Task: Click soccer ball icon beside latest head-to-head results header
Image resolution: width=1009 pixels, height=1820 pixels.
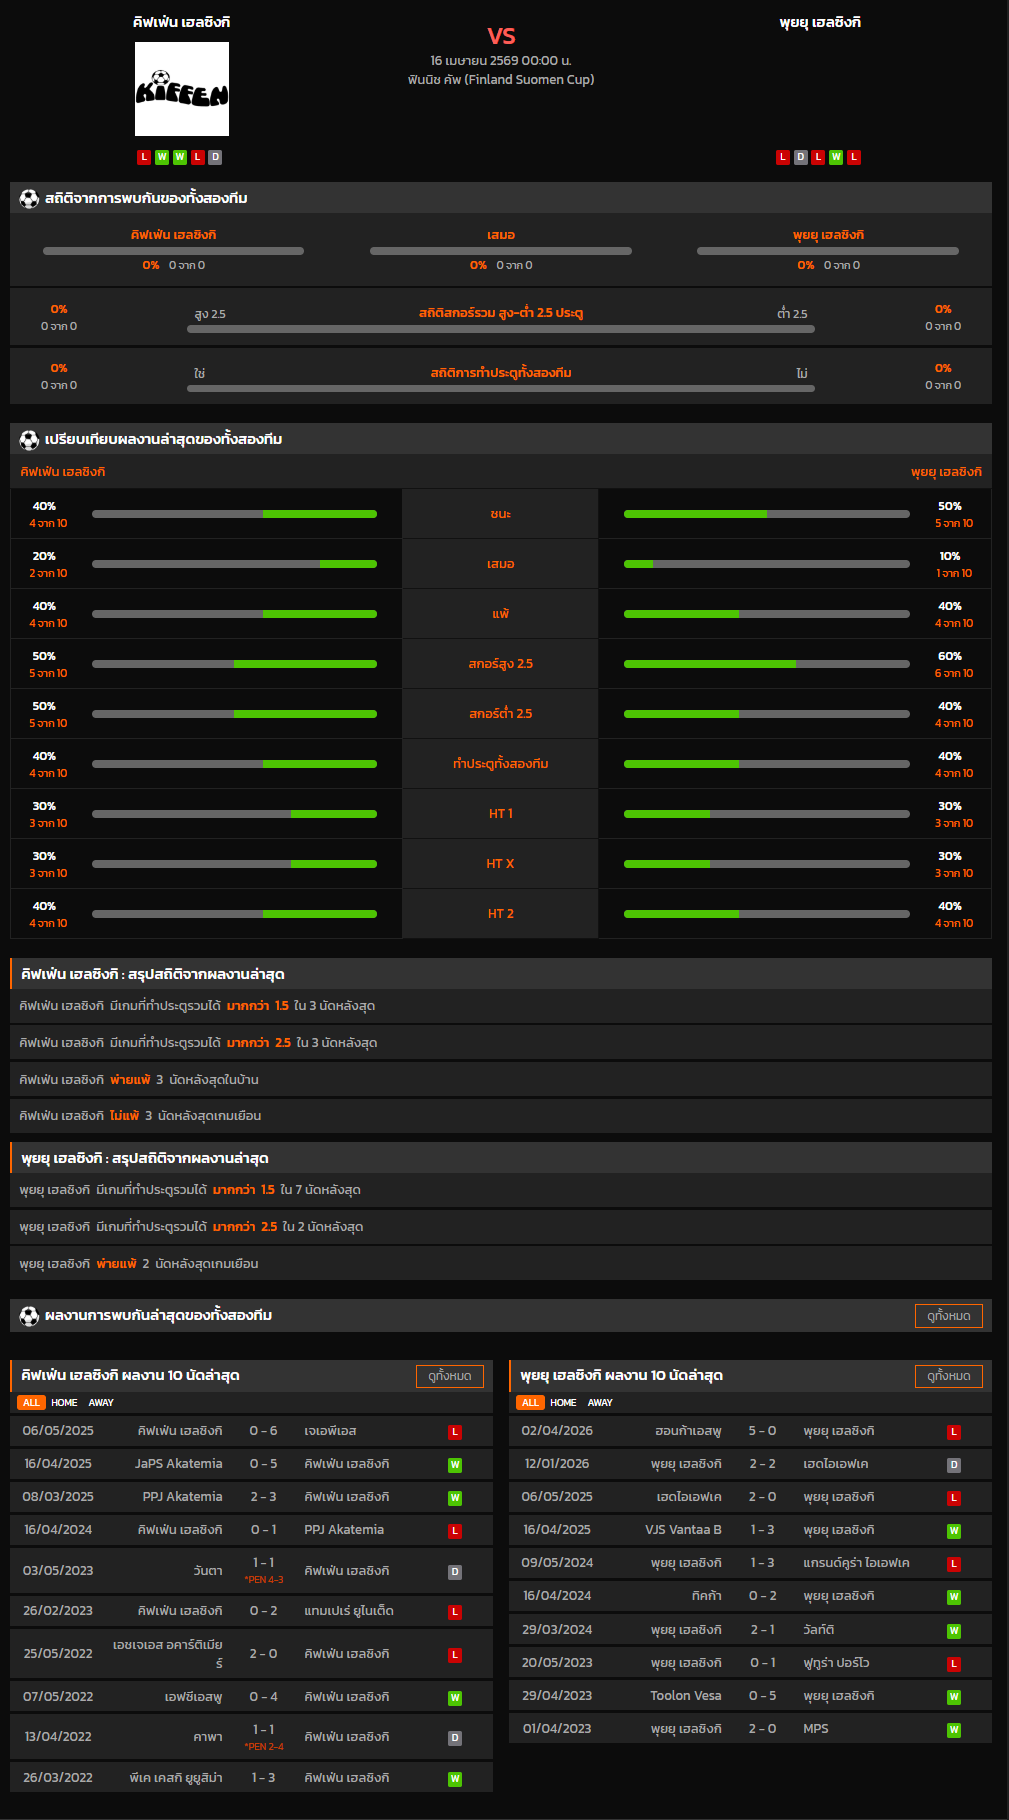Action: [29, 1316]
